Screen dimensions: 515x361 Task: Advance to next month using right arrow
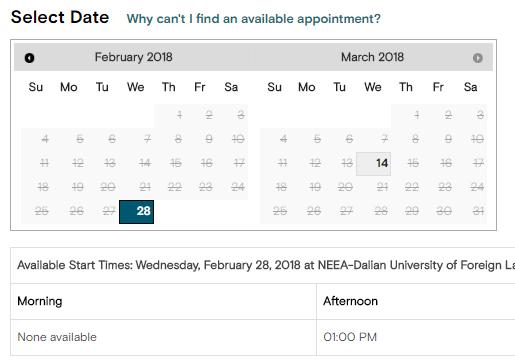pos(477,58)
